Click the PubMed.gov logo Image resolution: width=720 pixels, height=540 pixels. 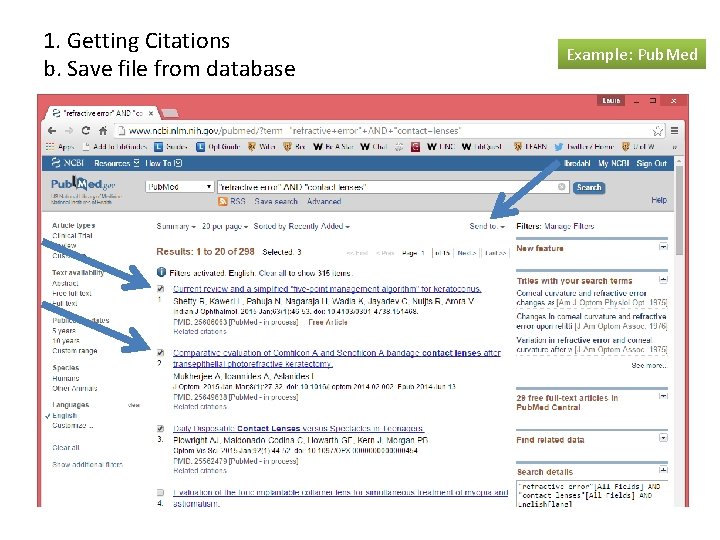point(84,185)
